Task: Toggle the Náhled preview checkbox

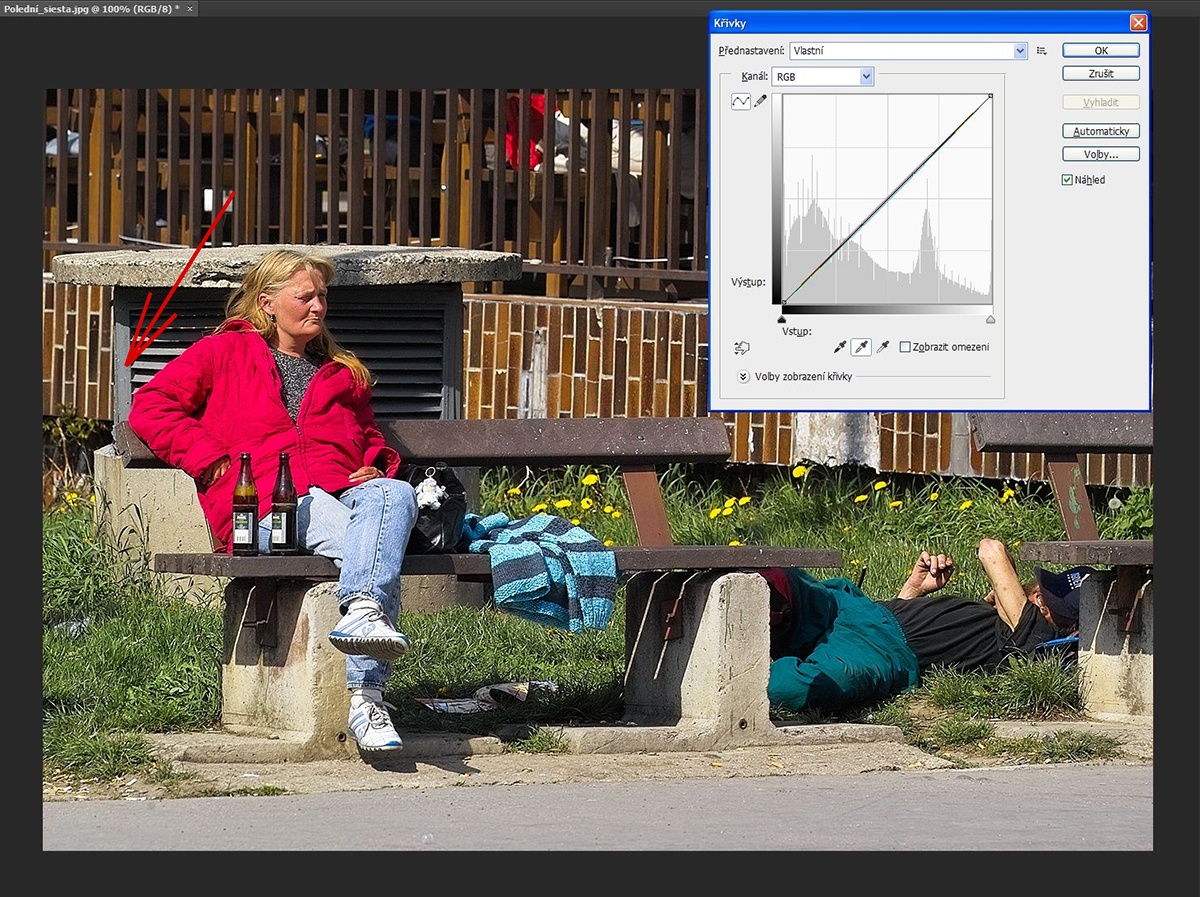Action: point(1067,180)
